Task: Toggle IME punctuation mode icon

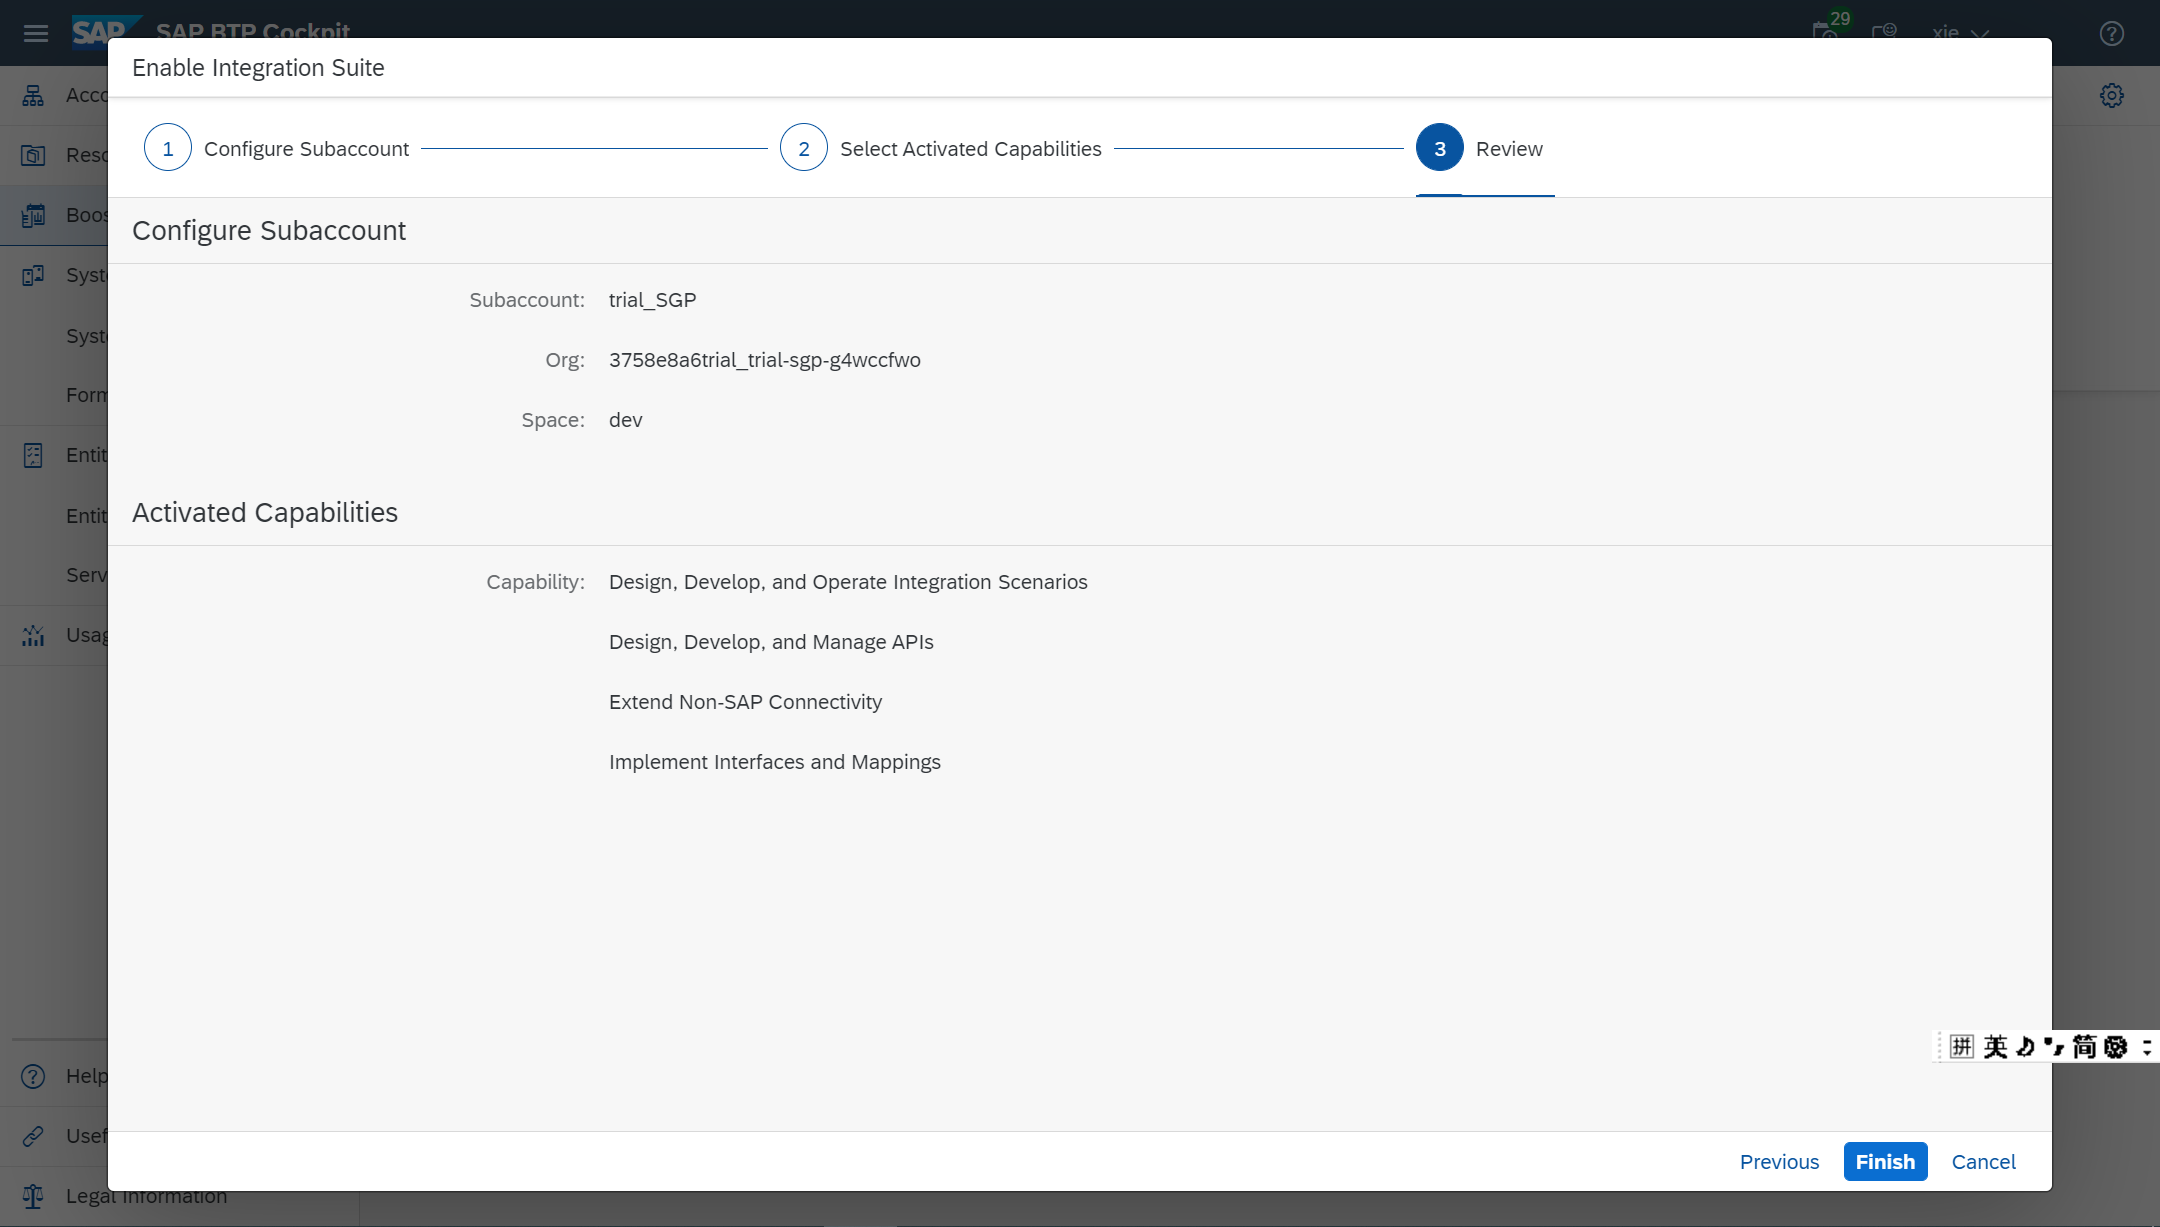Action: 2054,1047
